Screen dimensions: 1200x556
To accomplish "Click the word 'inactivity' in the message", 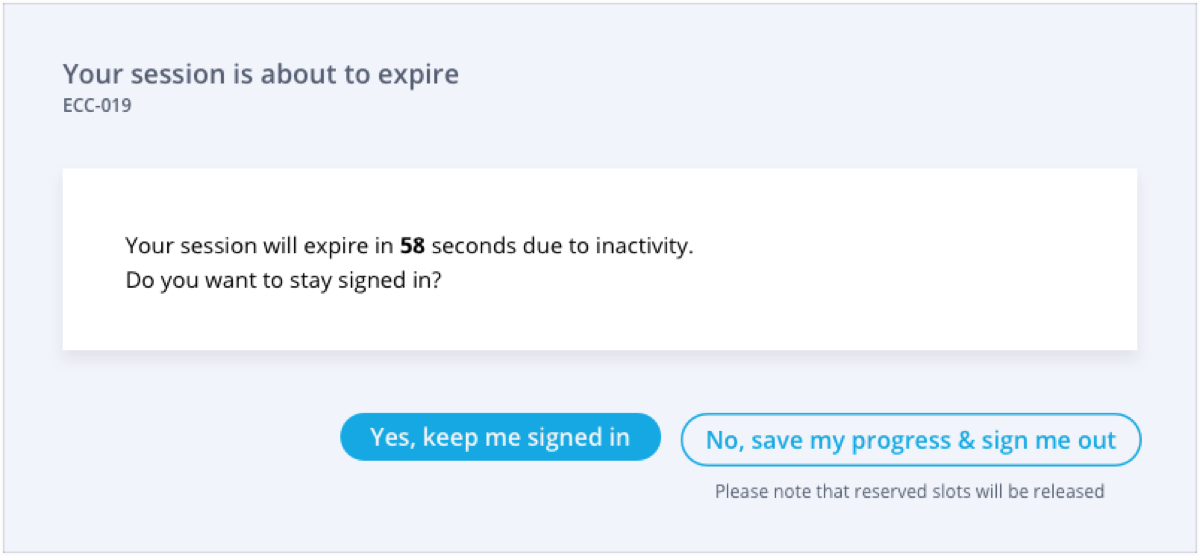I will 647,246.
